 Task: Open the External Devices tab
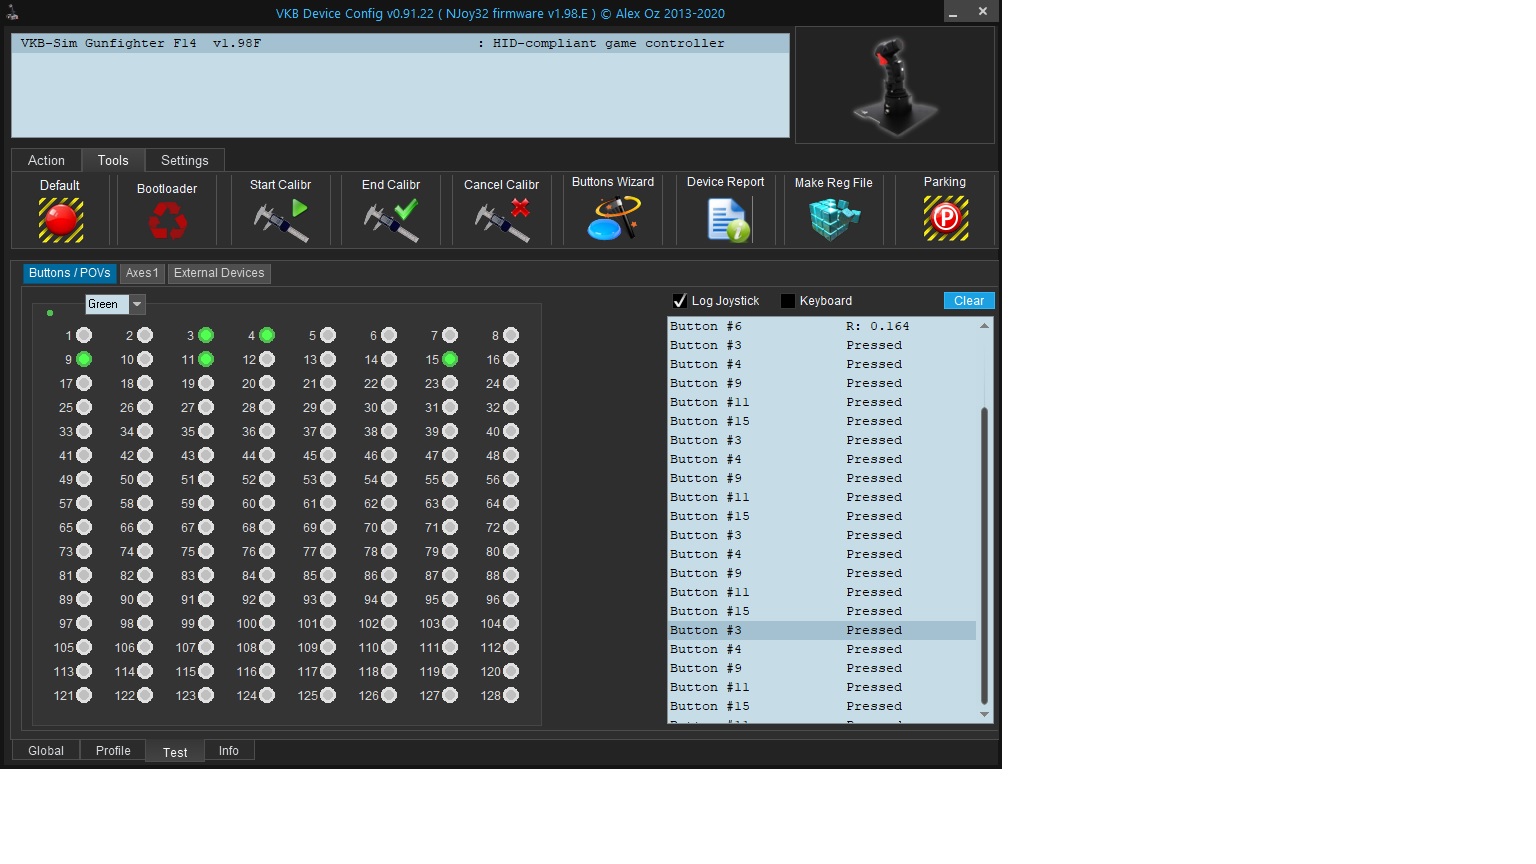(x=219, y=273)
